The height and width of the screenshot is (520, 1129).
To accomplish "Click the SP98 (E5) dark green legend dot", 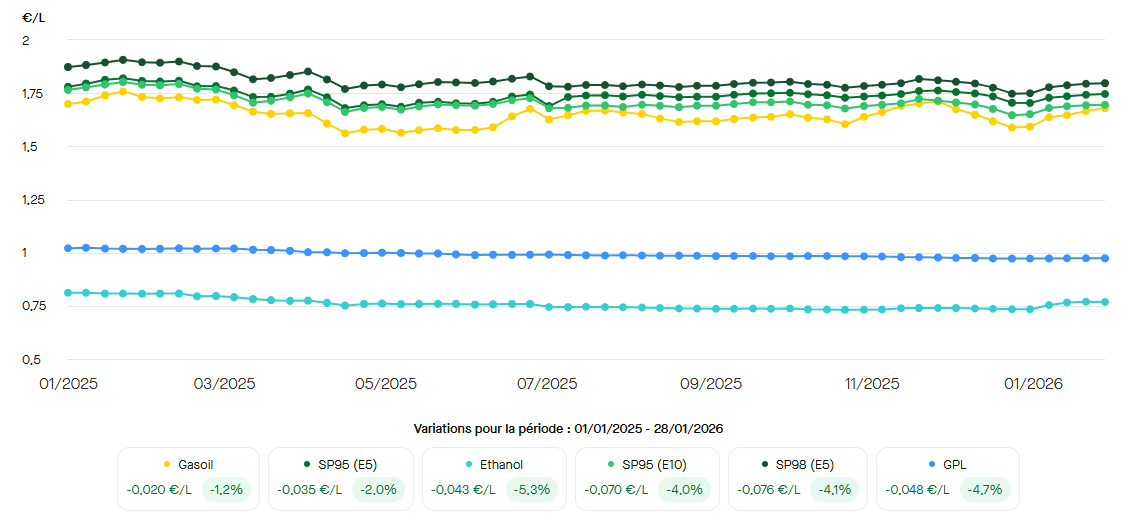I will (765, 464).
